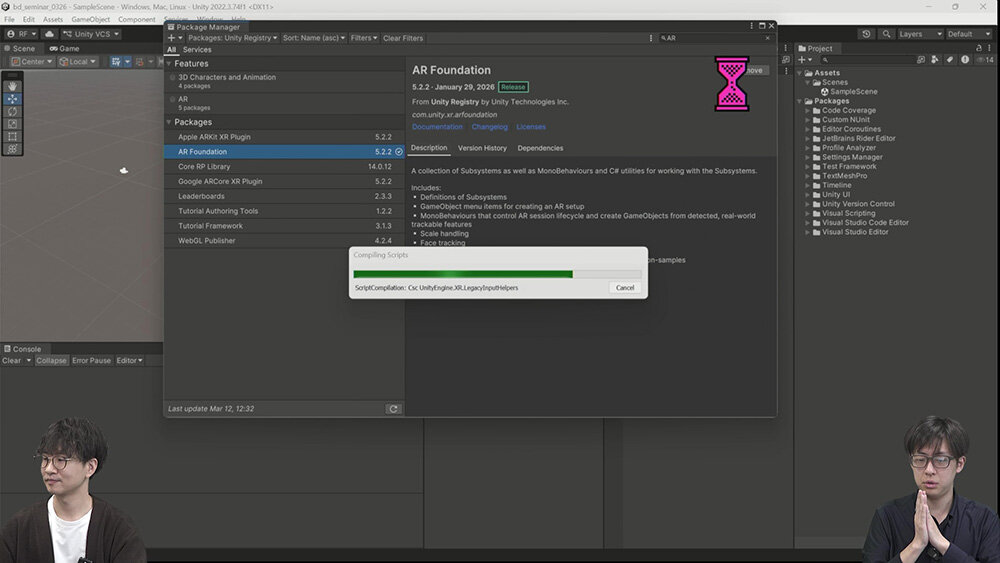Toggle Collapse in the Console

point(51,361)
